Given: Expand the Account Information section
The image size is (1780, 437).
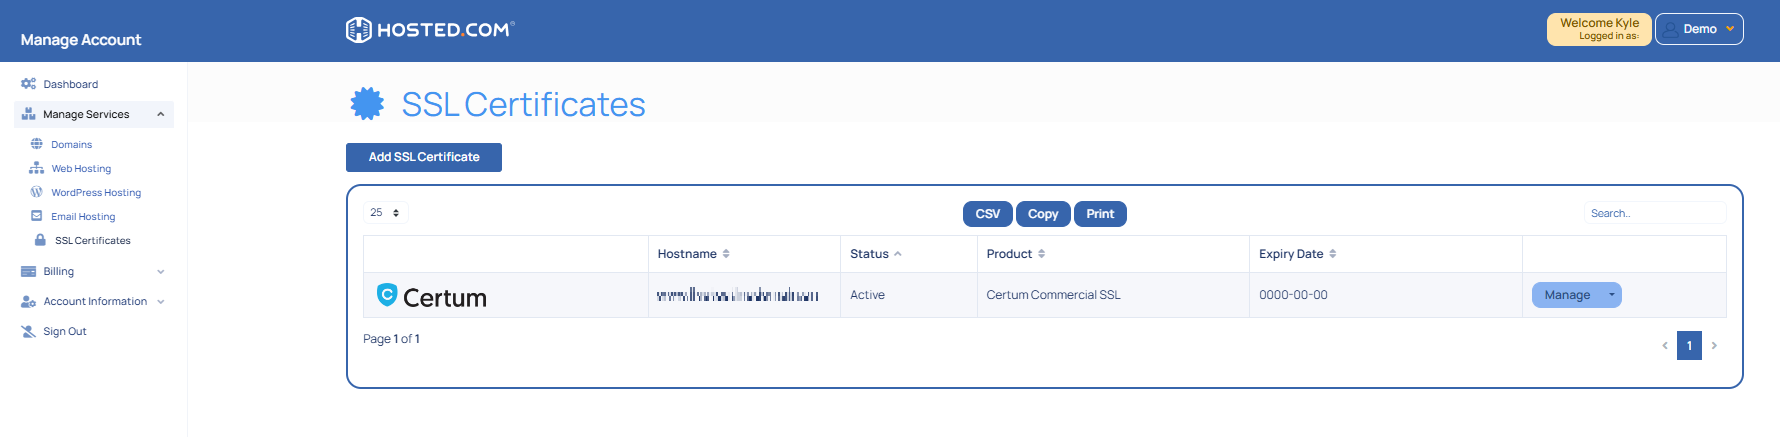Looking at the screenshot, I should [160, 302].
